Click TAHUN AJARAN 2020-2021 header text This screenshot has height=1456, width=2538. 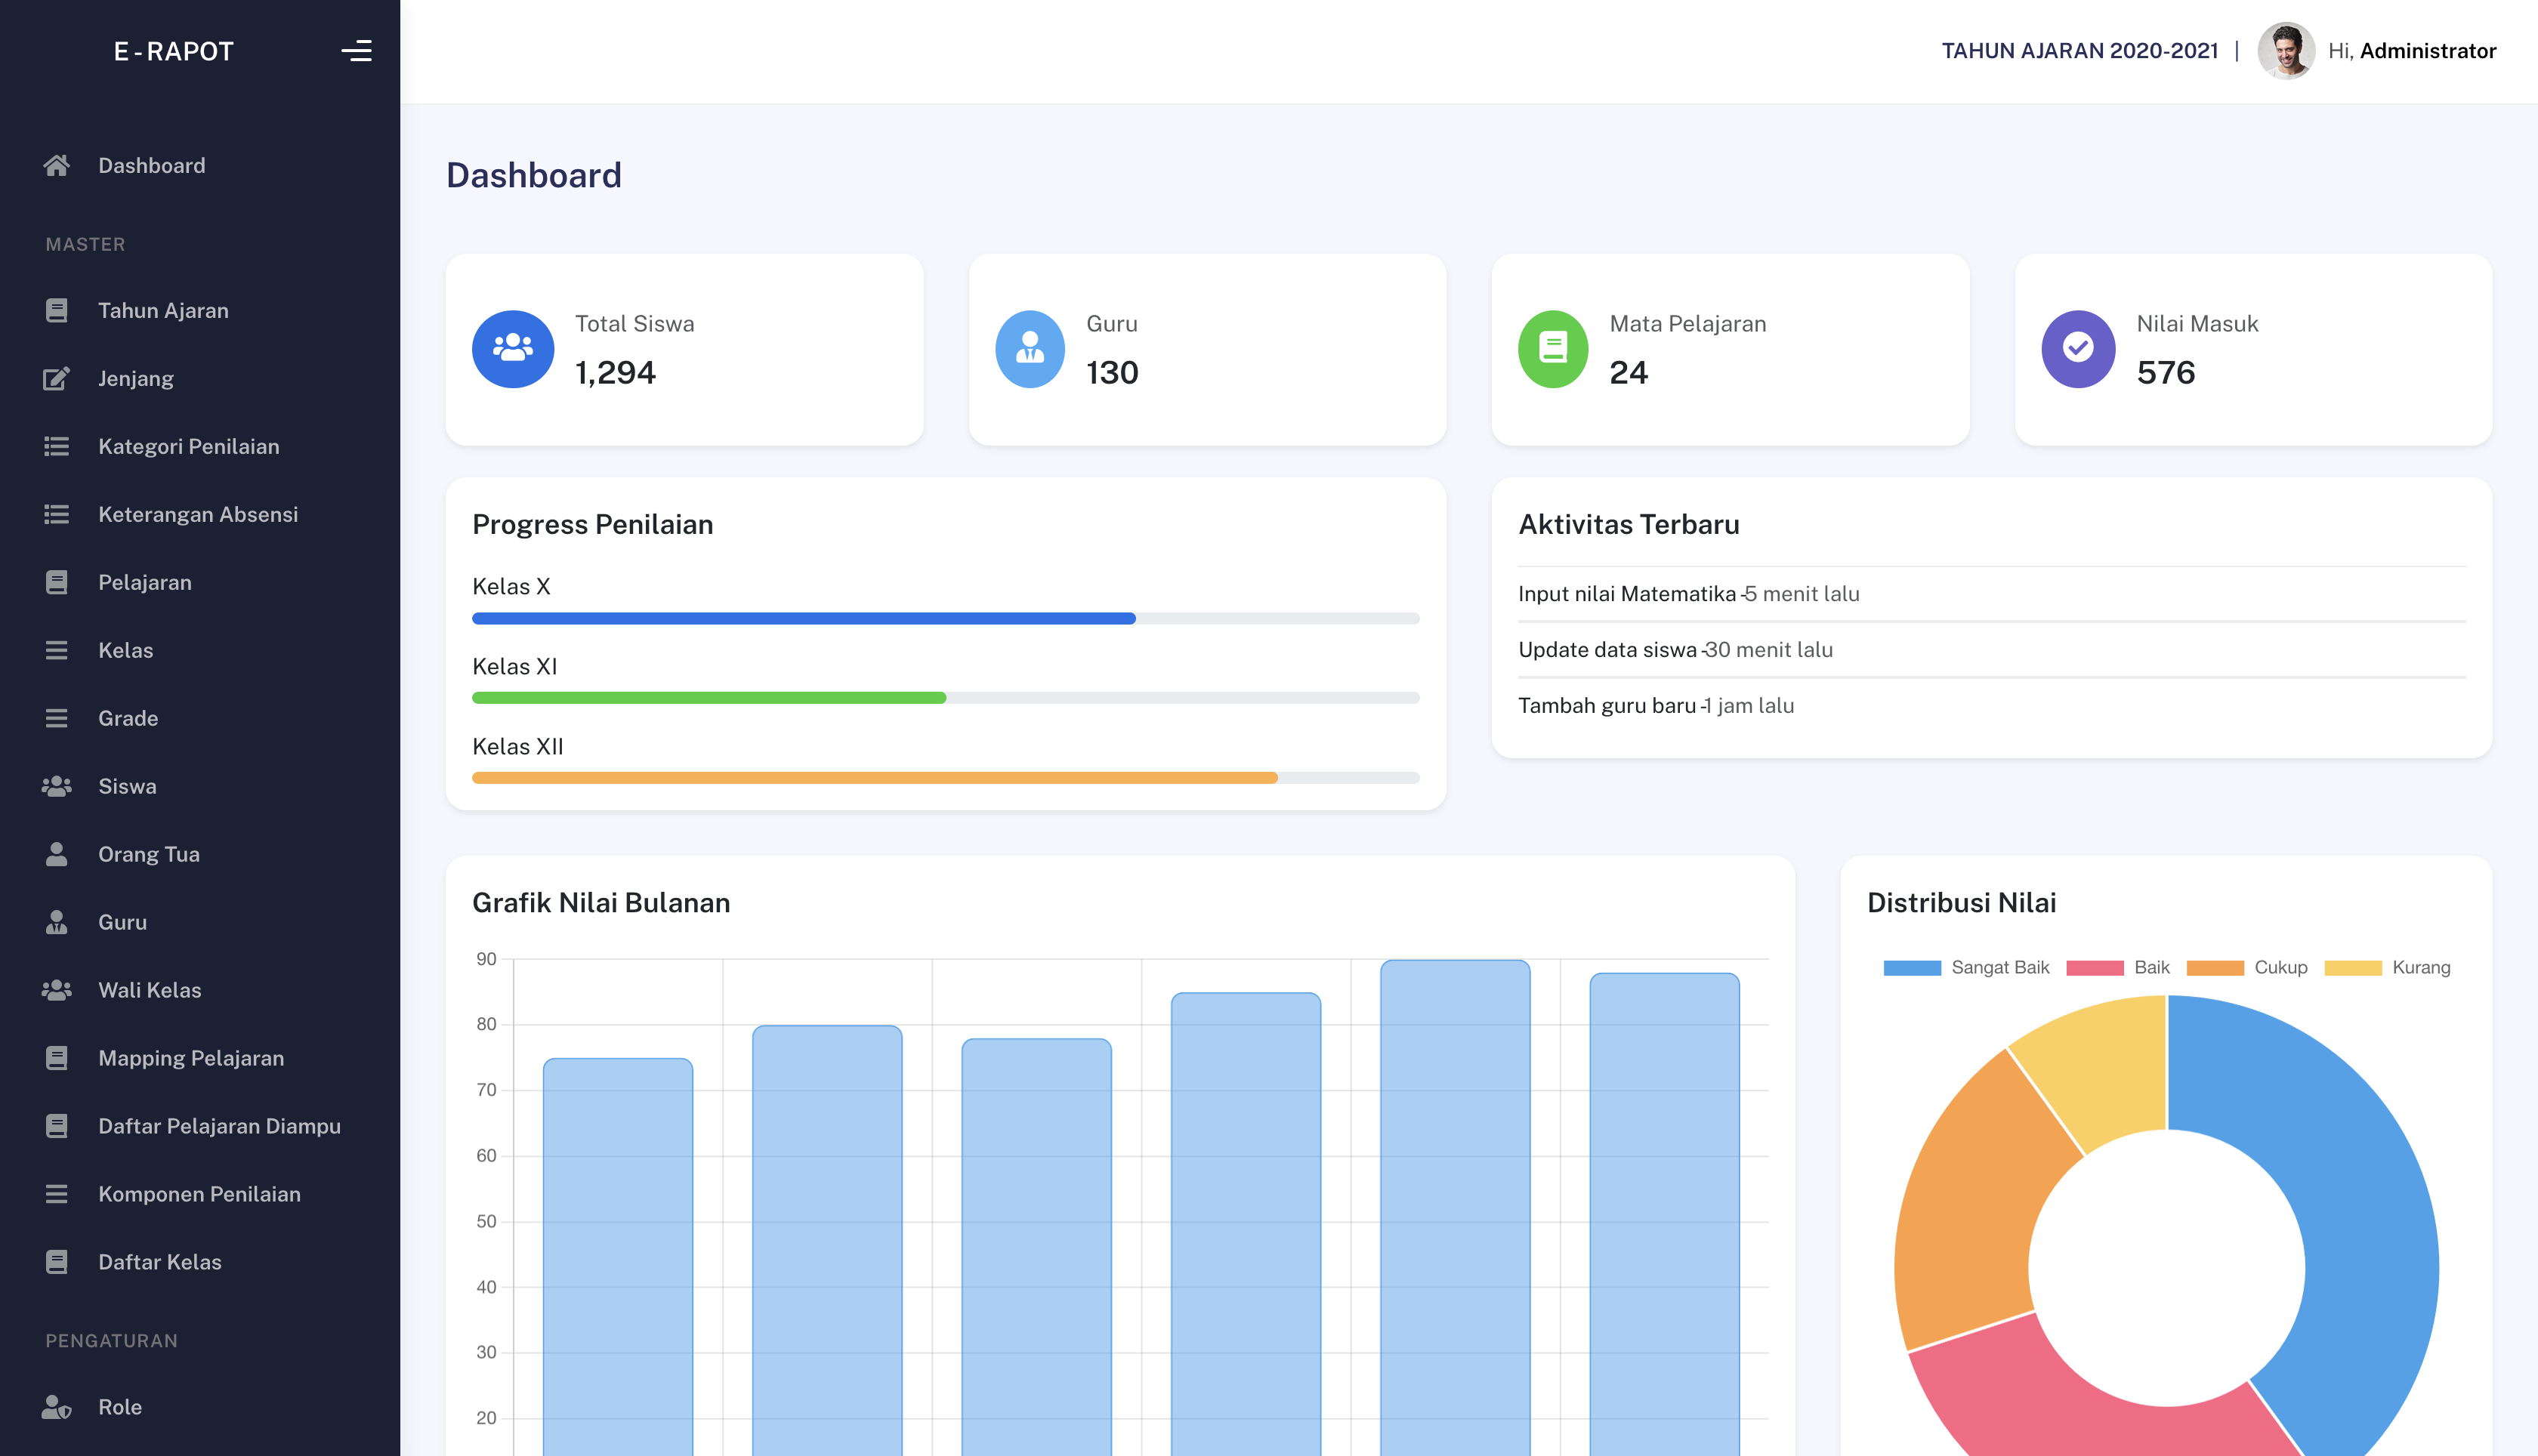point(2080,51)
